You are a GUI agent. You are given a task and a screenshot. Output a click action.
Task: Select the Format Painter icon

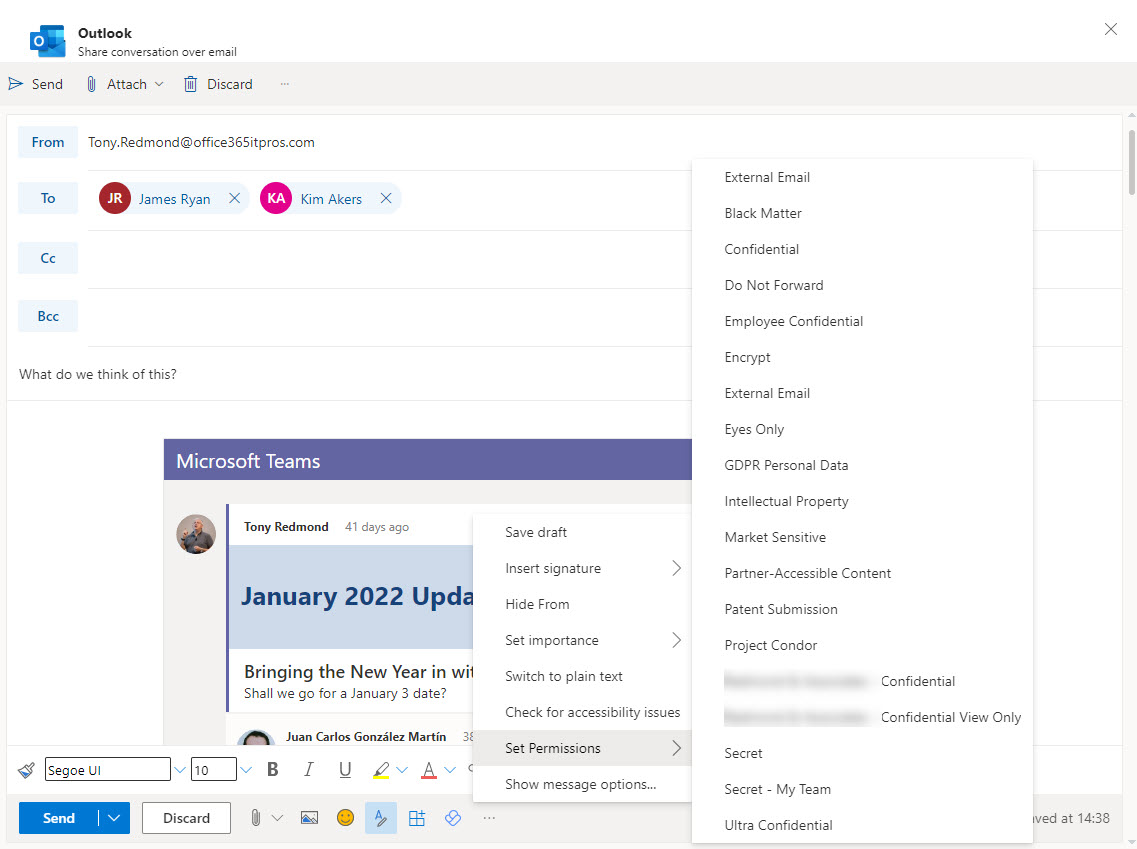coord(26,769)
